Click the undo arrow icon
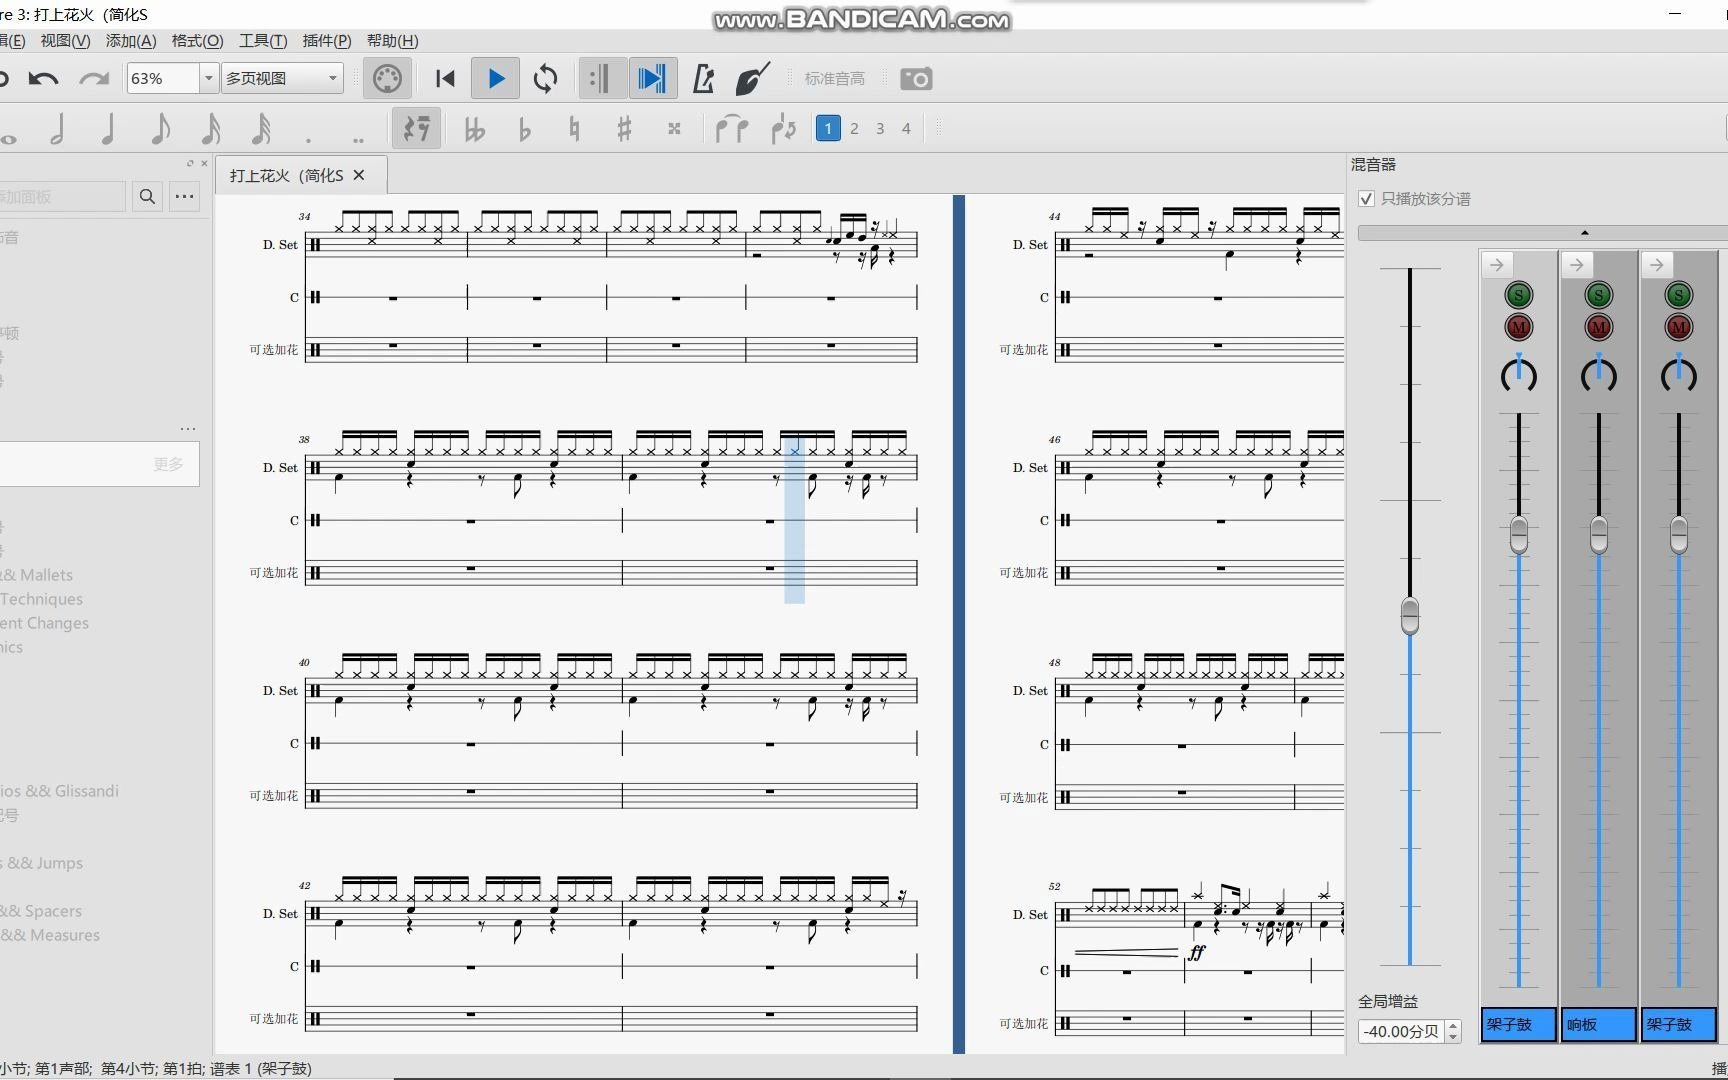The image size is (1728, 1080). tap(43, 79)
